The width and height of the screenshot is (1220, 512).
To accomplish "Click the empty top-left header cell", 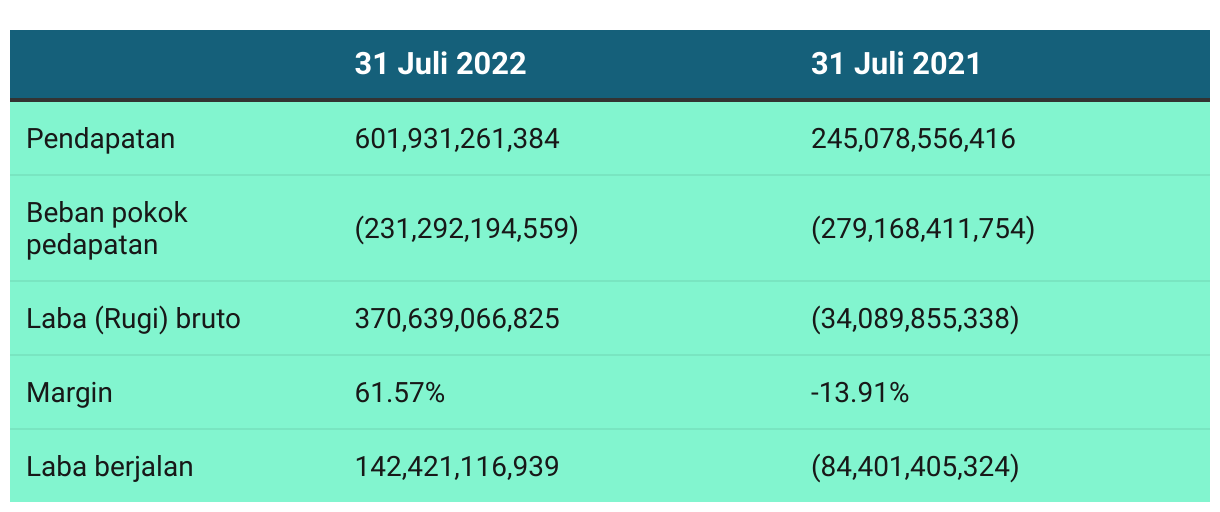I will tap(174, 64).
